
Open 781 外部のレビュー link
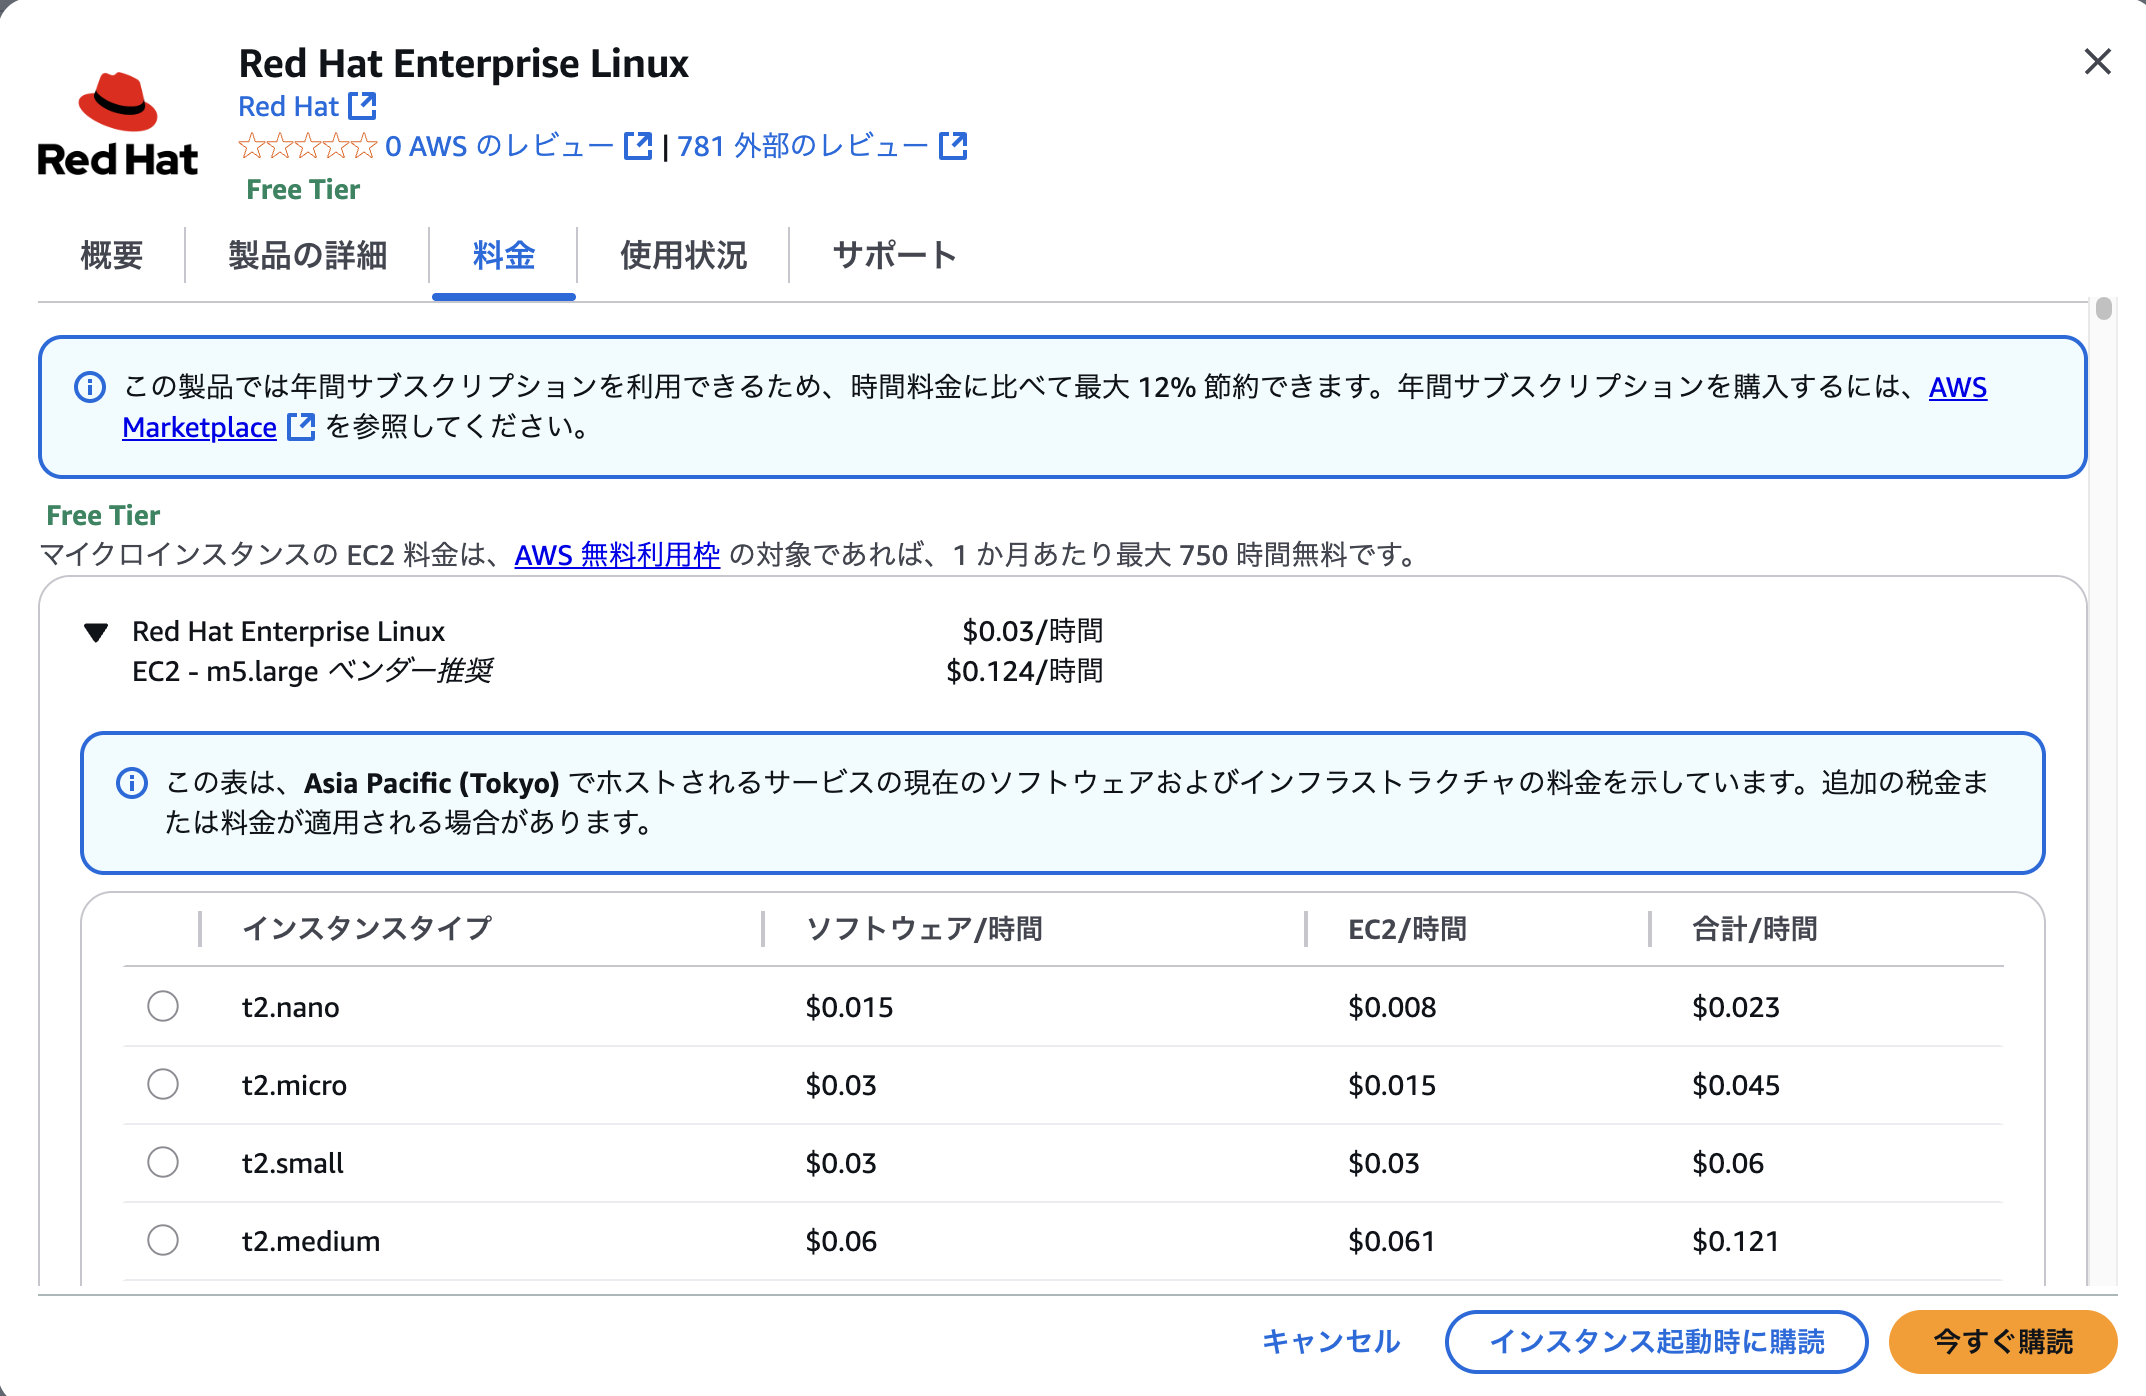click(x=803, y=146)
